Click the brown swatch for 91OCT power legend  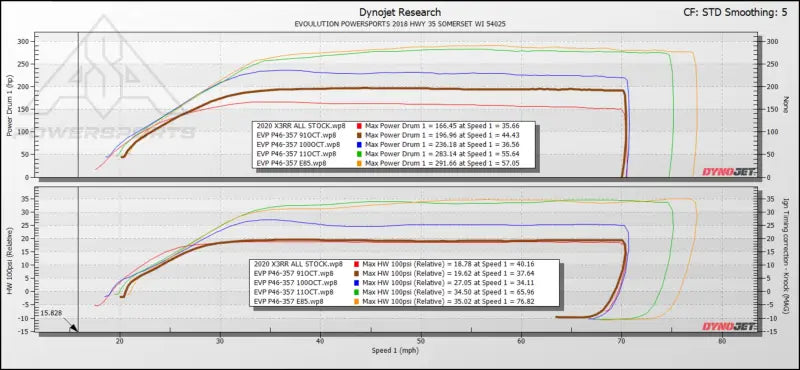tap(360, 135)
